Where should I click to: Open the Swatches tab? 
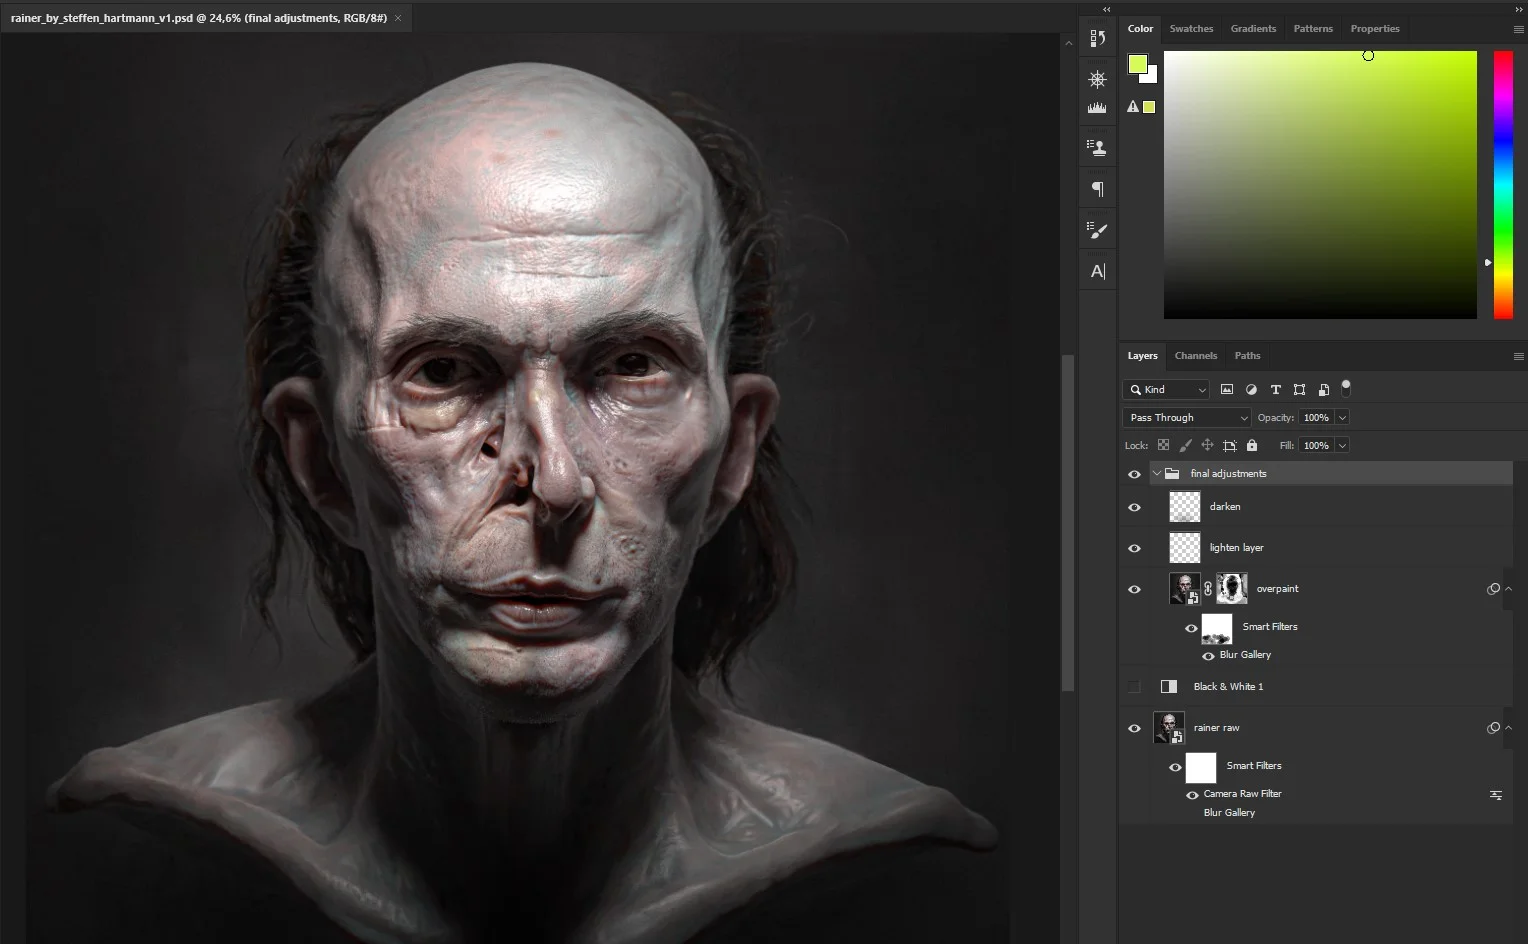tap(1191, 28)
